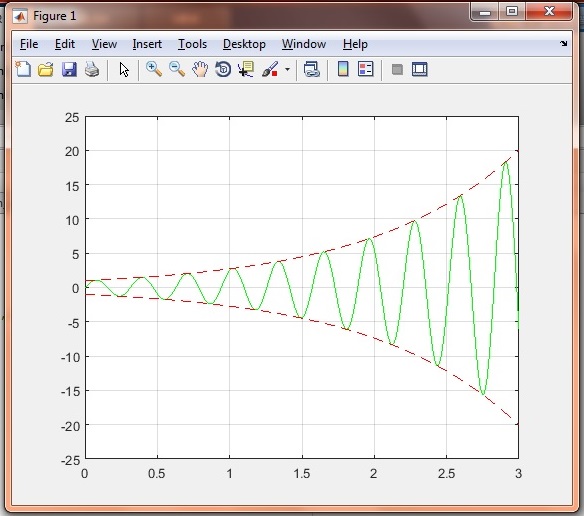This screenshot has height=516, width=584.
Task: Click the Link Plot icon
Action: point(311,70)
